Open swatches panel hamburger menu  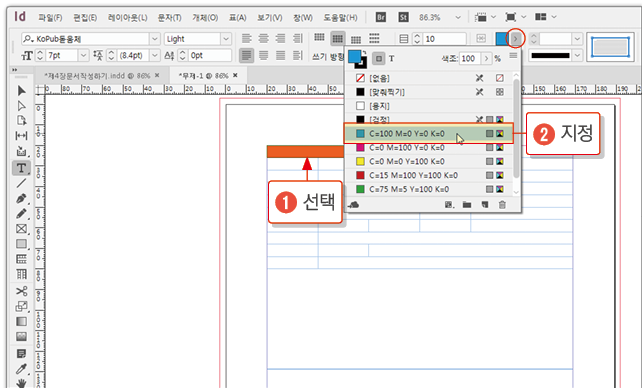[513, 56]
